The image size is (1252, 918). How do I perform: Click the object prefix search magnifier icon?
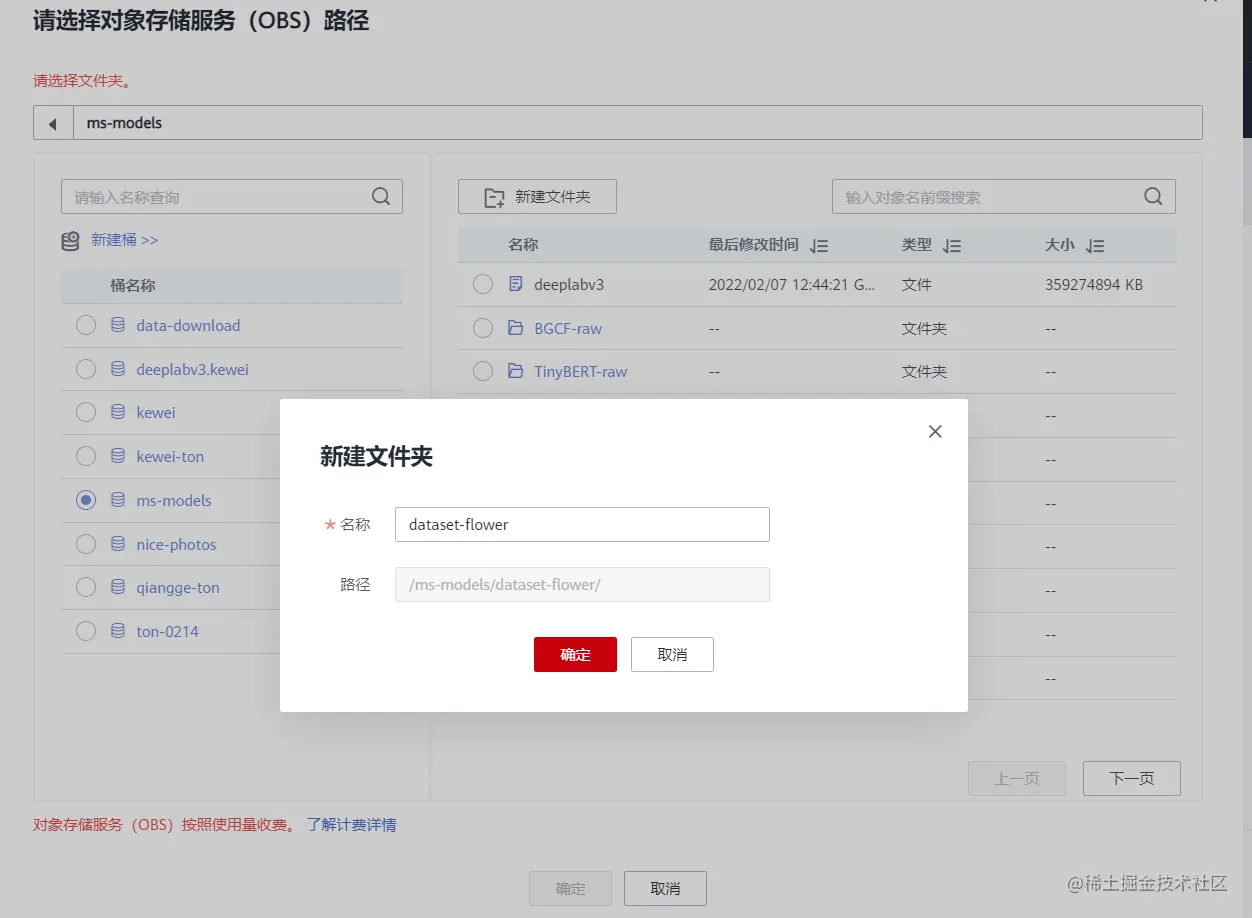[1154, 197]
